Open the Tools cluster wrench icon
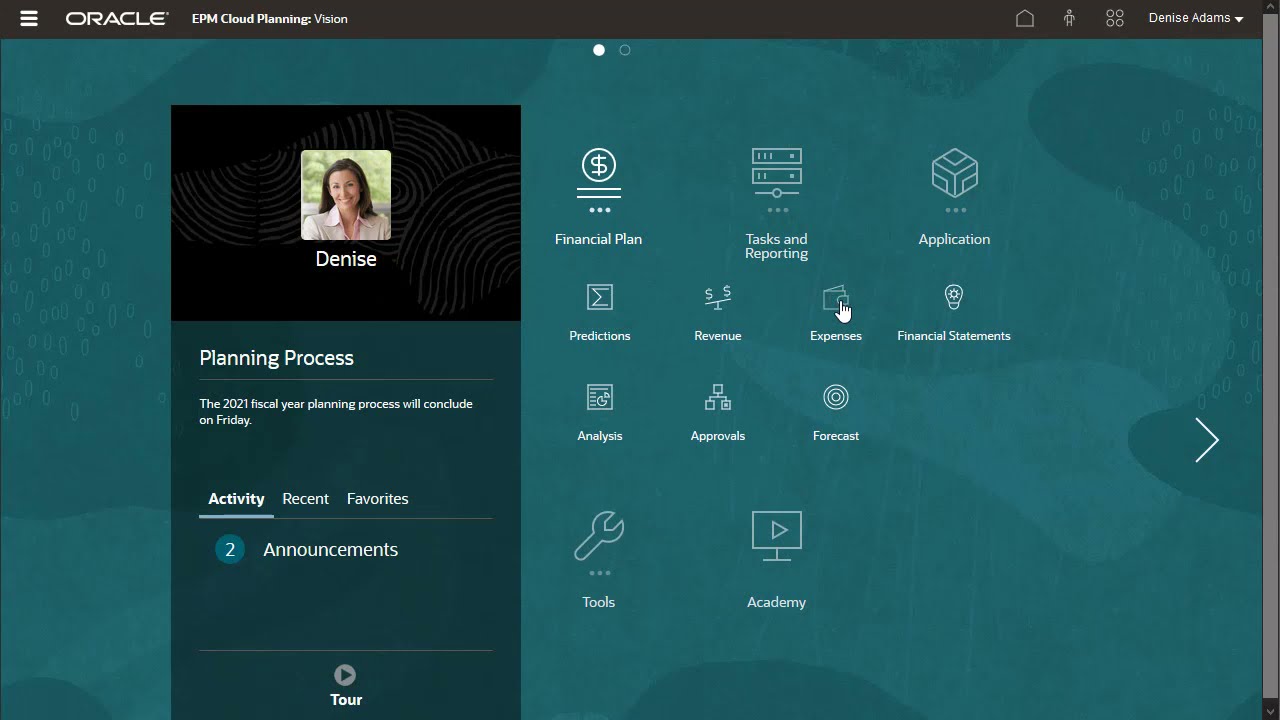 (x=599, y=536)
